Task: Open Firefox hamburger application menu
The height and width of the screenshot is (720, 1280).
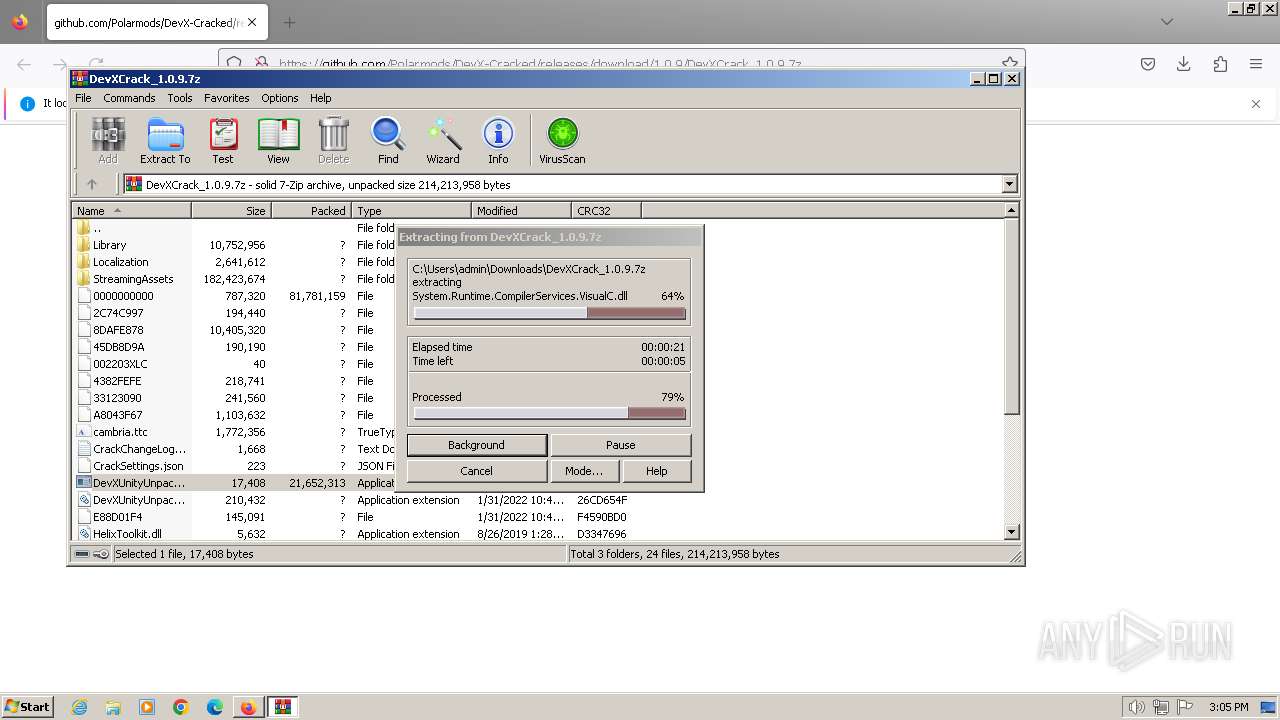Action: pos(1256,64)
